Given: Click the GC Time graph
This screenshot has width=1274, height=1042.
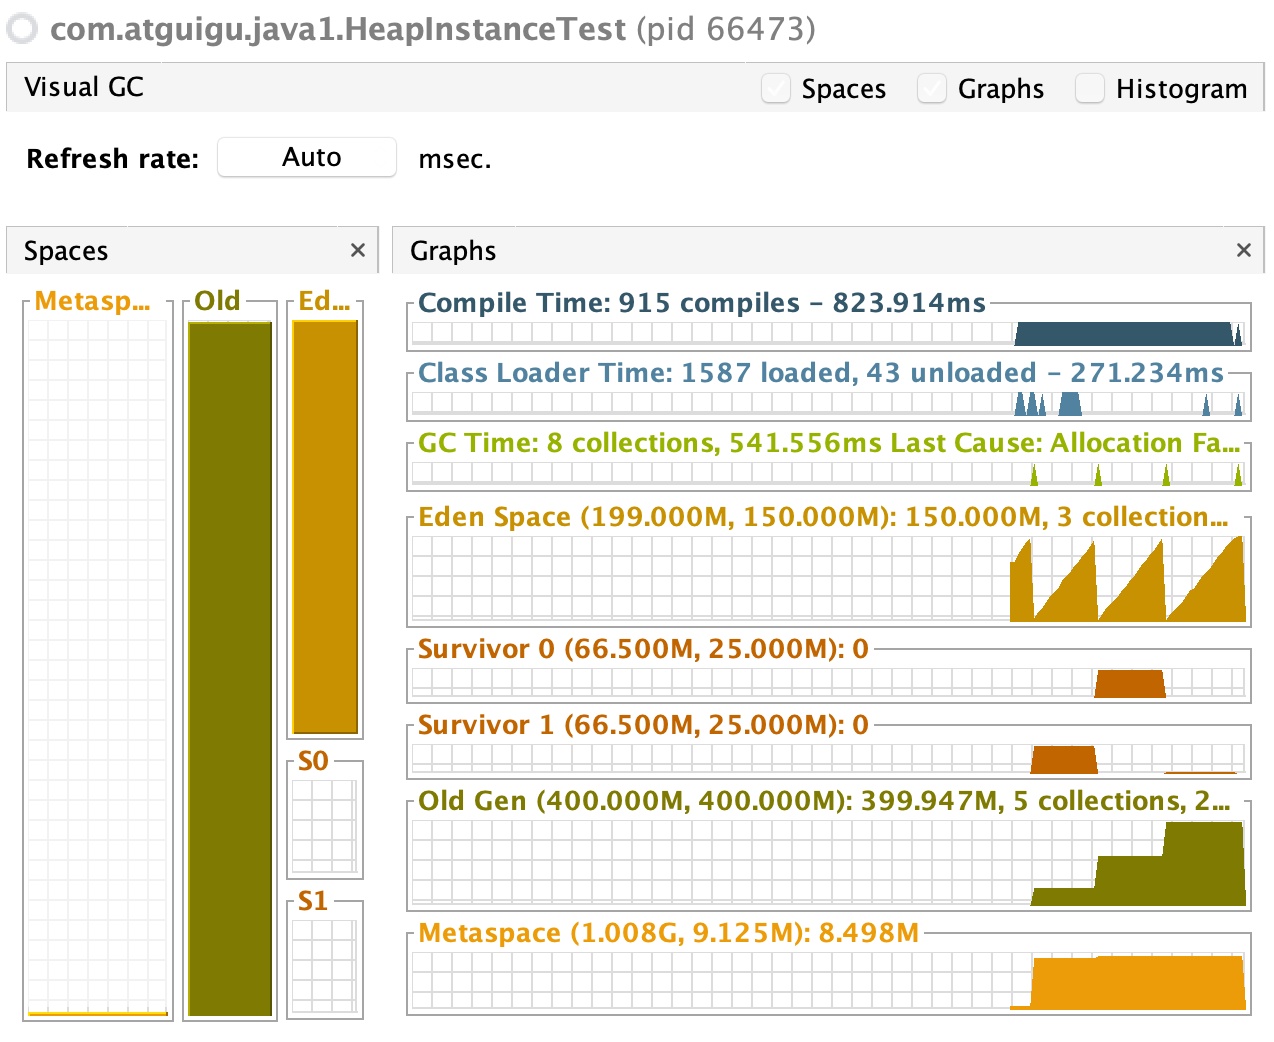Looking at the screenshot, I should [x=828, y=473].
